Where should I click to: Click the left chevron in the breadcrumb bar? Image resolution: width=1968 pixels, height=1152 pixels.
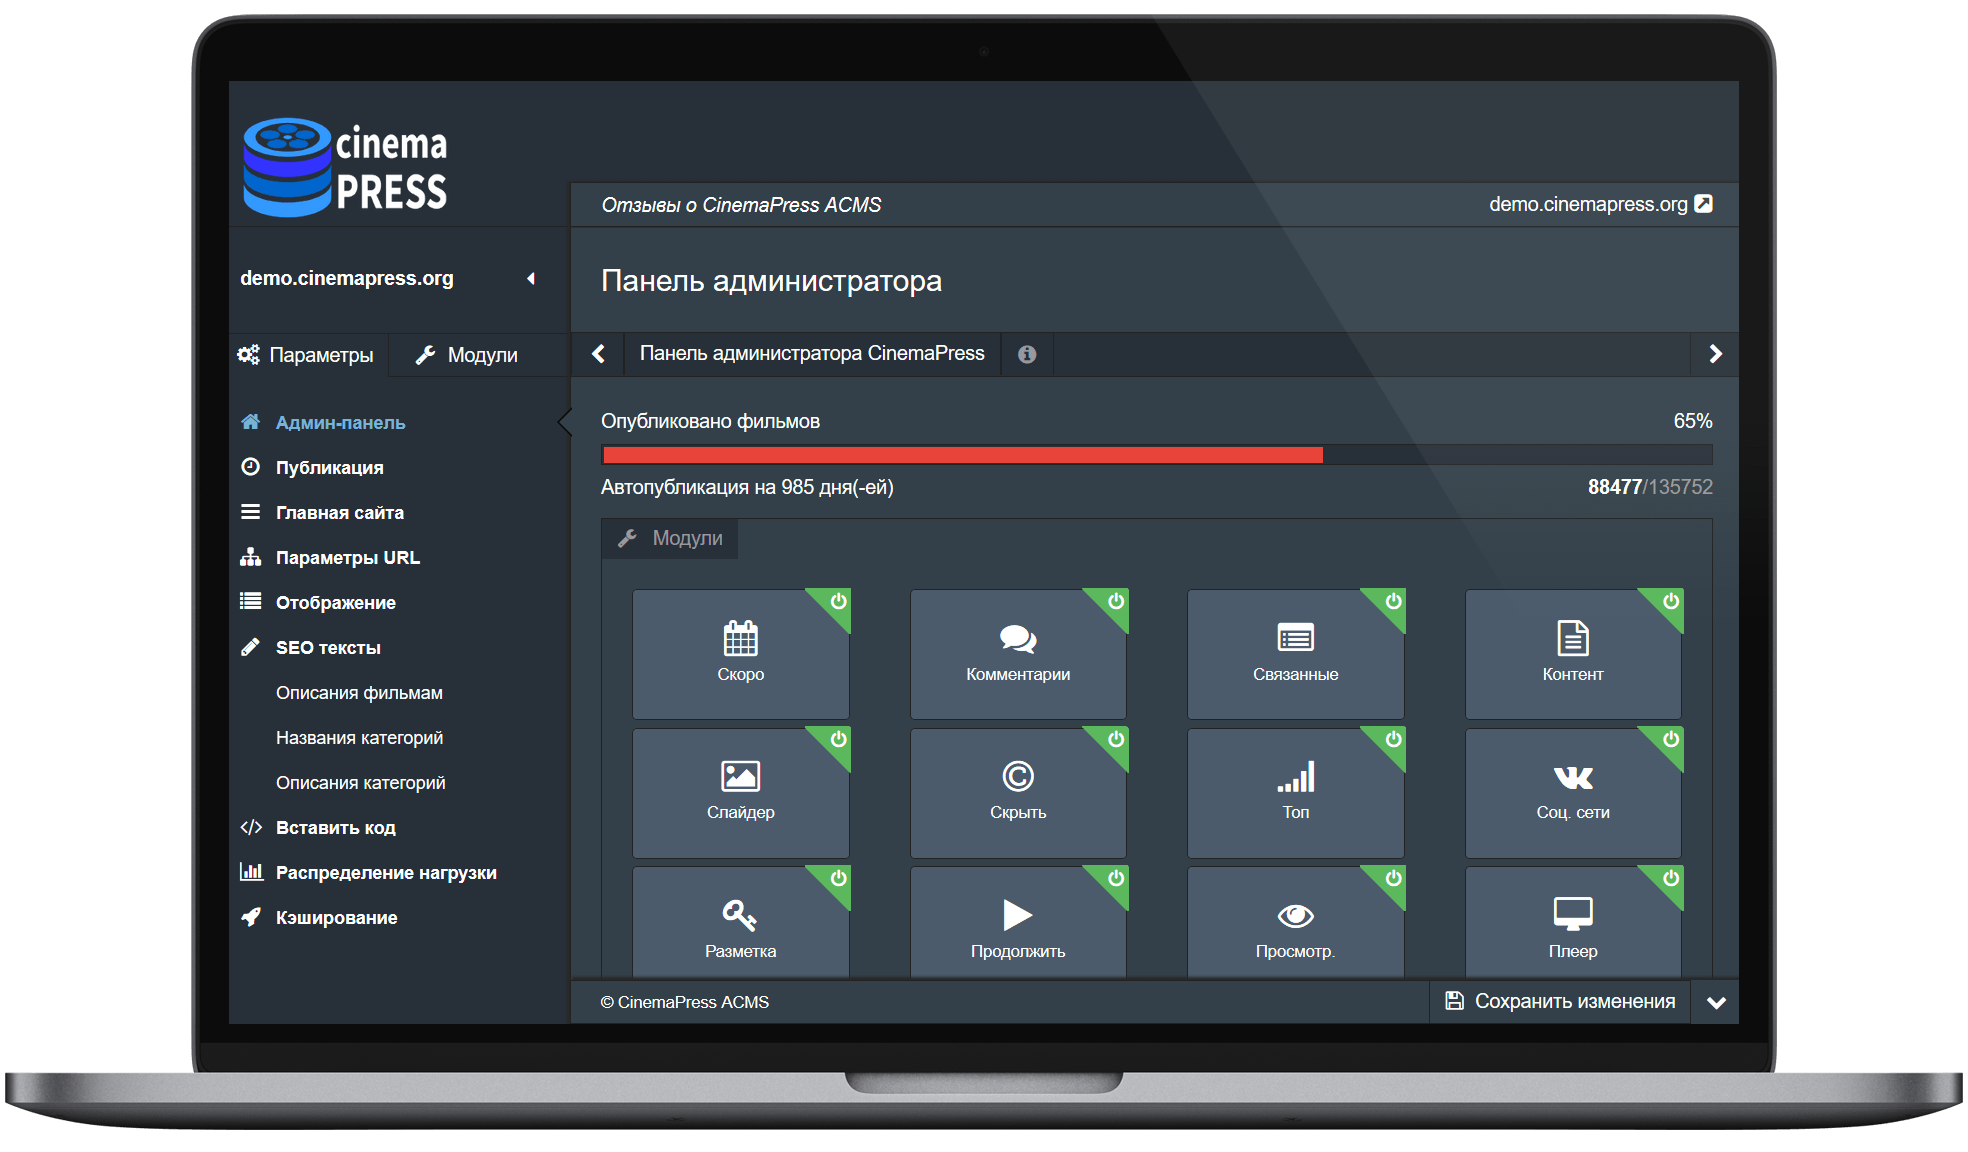(598, 354)
